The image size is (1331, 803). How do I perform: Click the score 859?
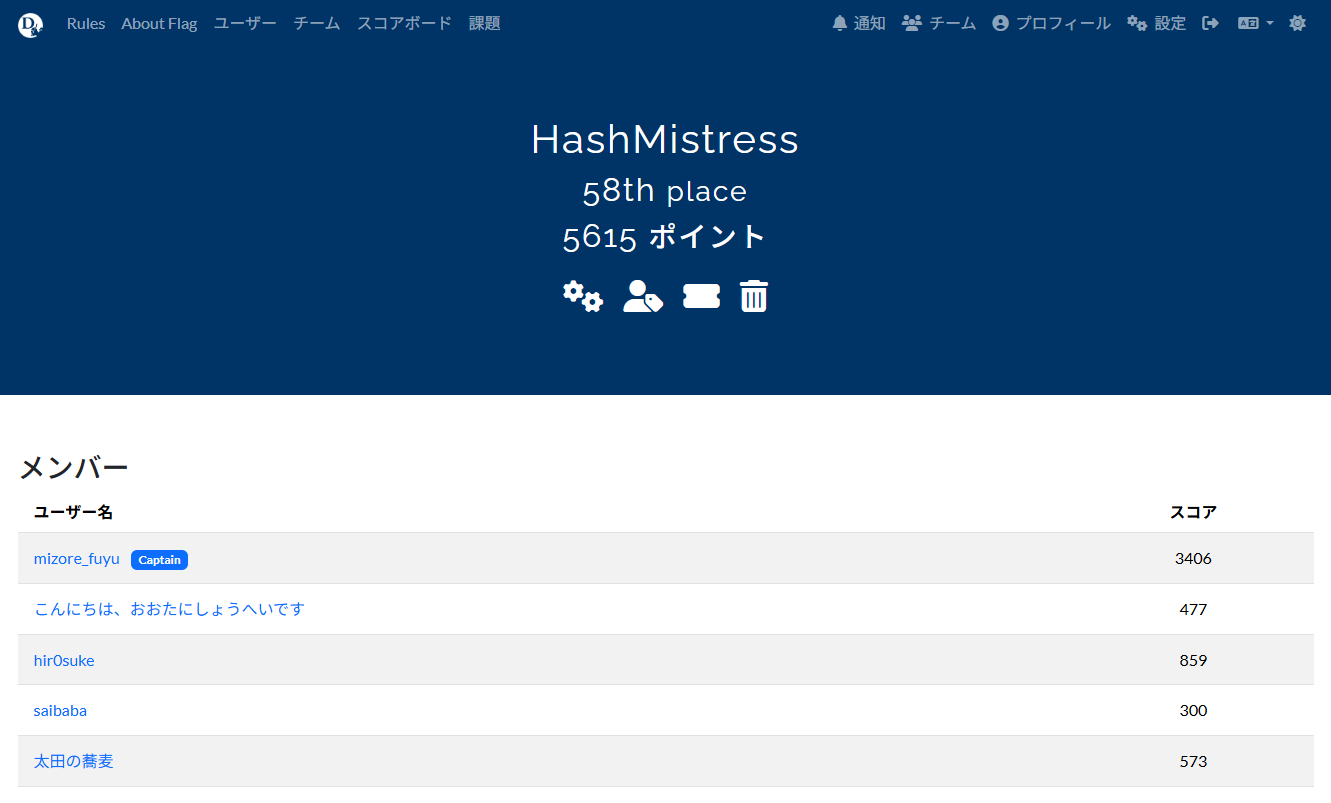pyautogui.click(x=1193, y=660)
